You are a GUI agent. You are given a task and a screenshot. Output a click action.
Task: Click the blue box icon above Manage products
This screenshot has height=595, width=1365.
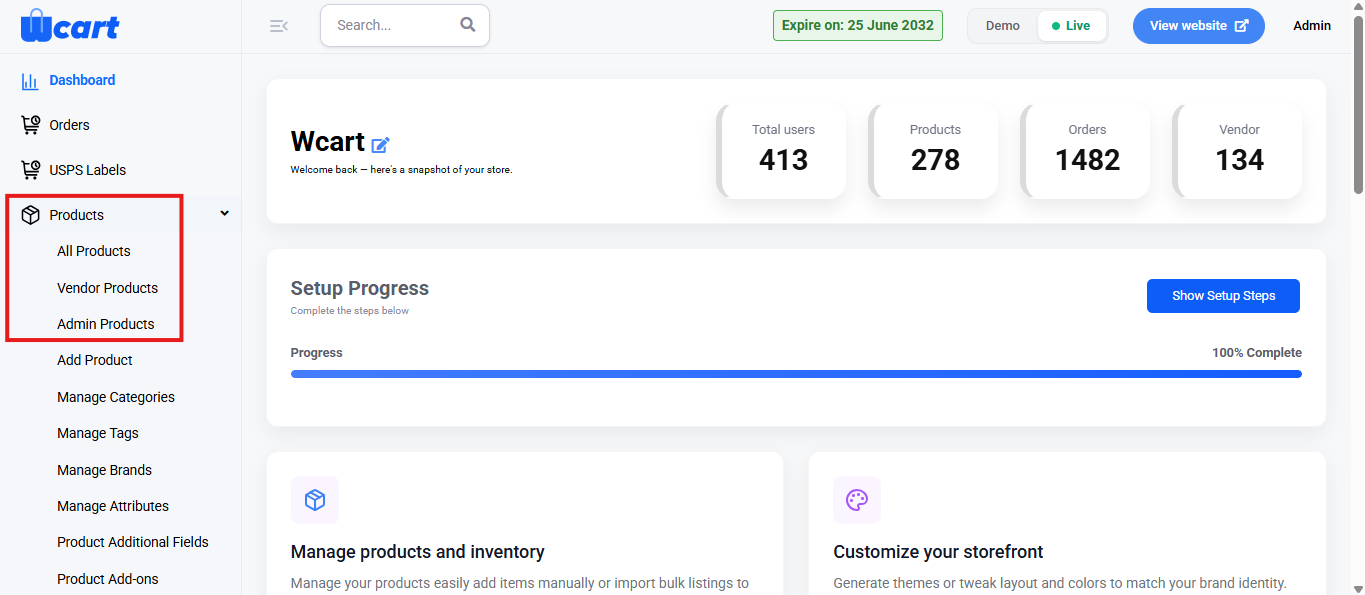[315, 500]
